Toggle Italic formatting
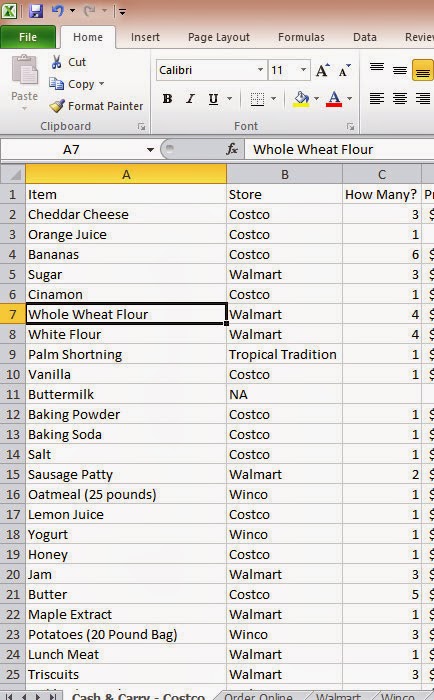This screenshot has width=434, height=700. (x=190, y=99)
